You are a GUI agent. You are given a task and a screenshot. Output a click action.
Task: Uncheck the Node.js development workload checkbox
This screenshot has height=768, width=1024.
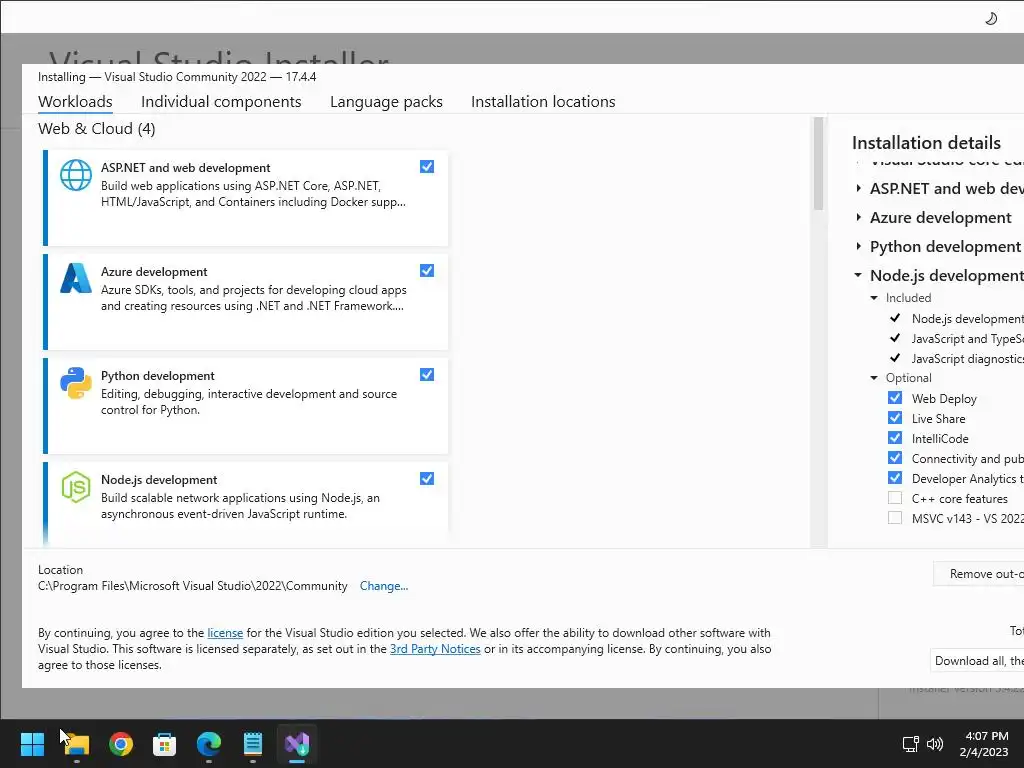click(x=426, y=478)
